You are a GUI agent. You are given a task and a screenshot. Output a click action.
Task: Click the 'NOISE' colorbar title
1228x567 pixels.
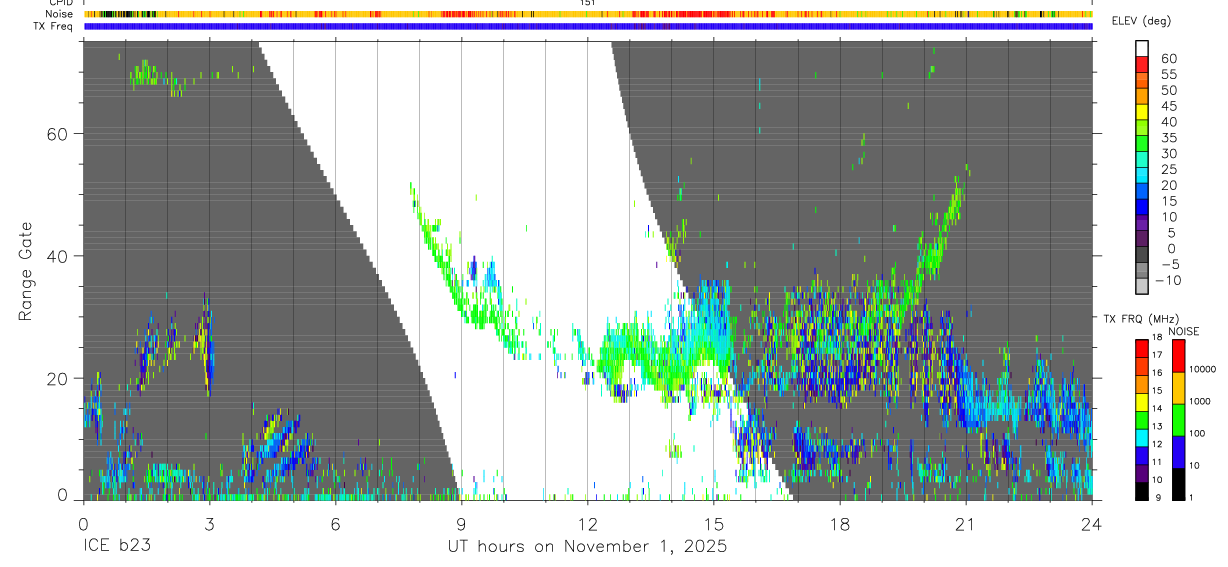point(1183,331)
